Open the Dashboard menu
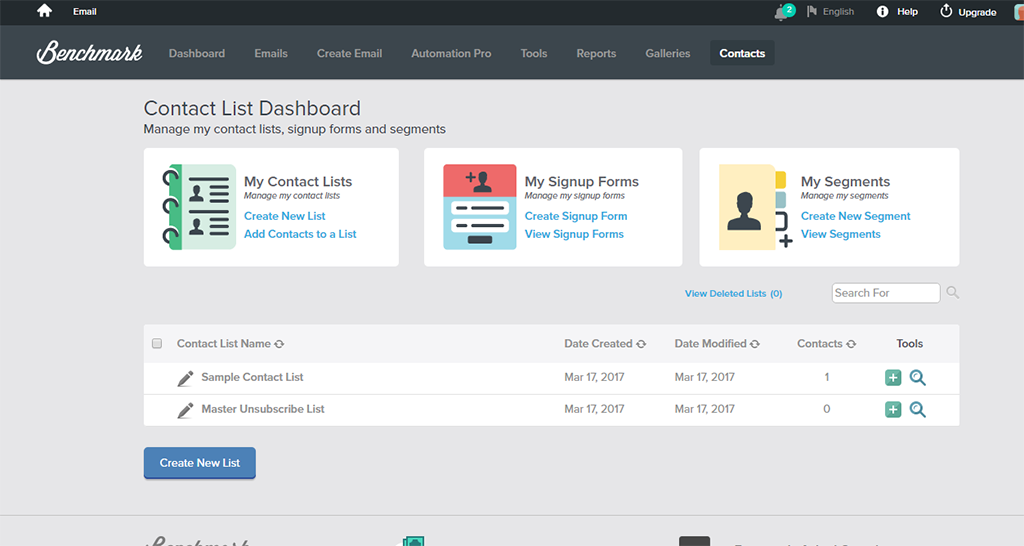 pyautogui.click(x=197, y=54)
